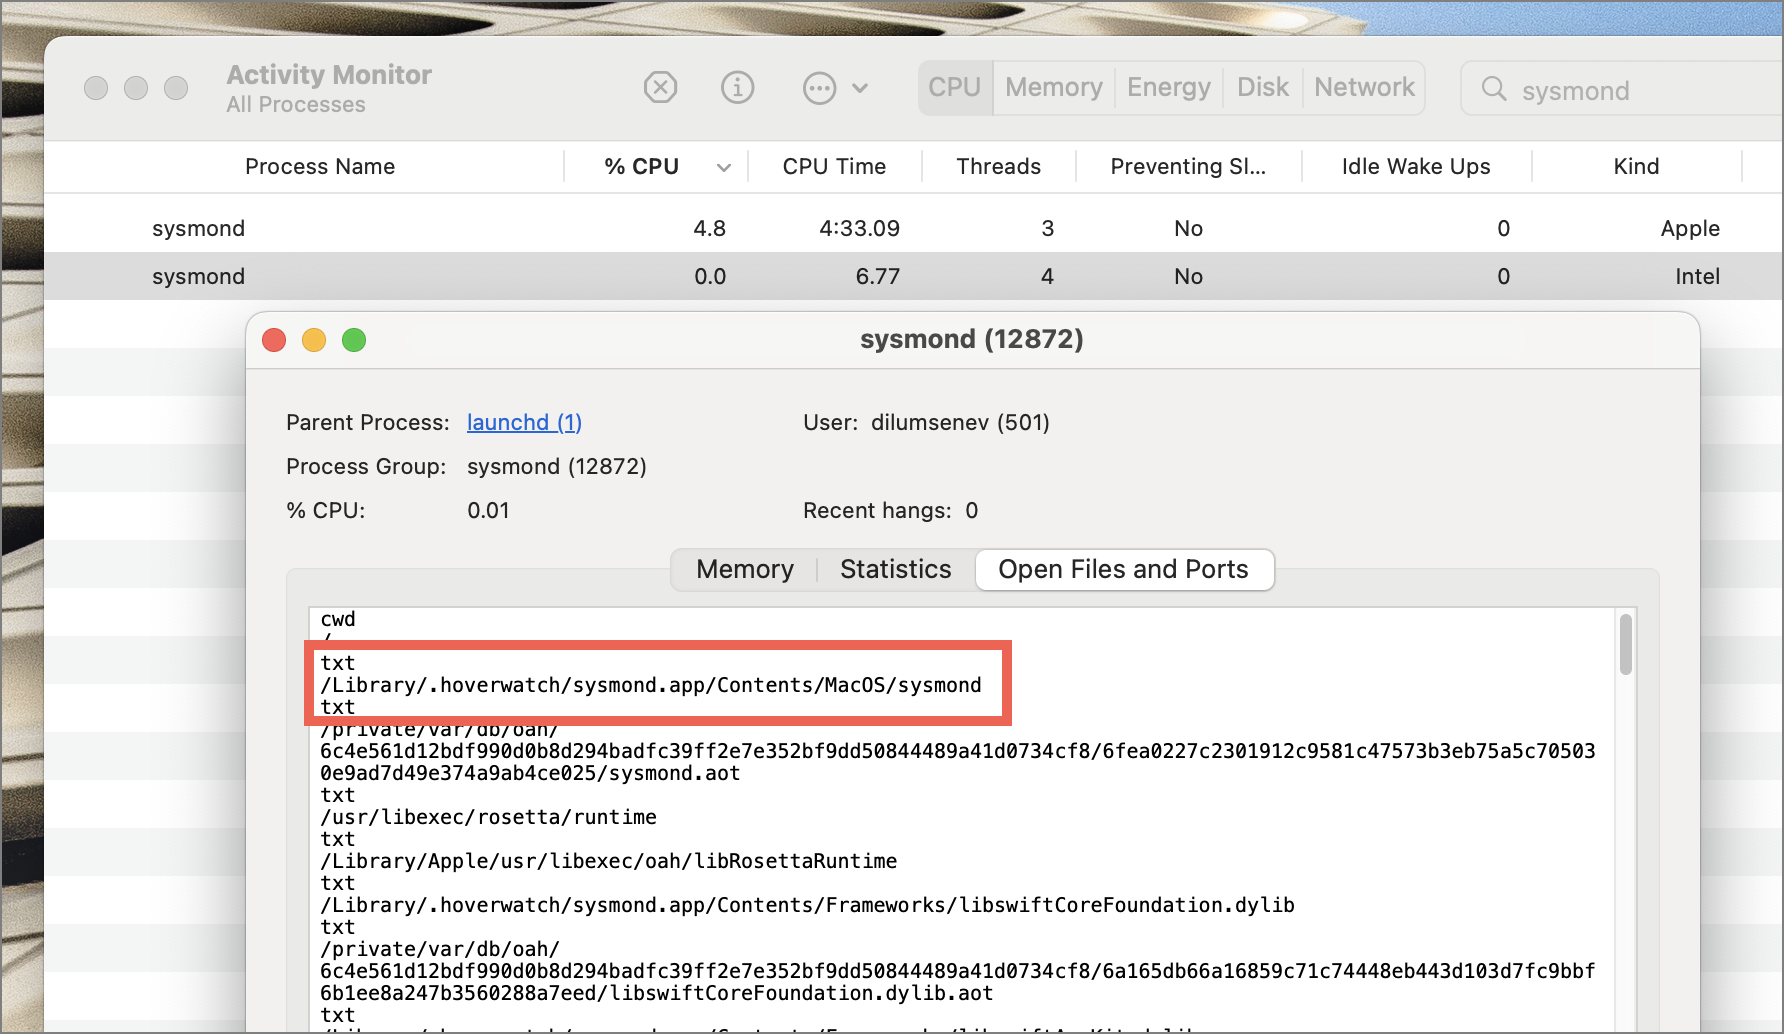Switch to the Network tab
This screenshot has height=1034, width=1784.
[x=1365, y=88]
